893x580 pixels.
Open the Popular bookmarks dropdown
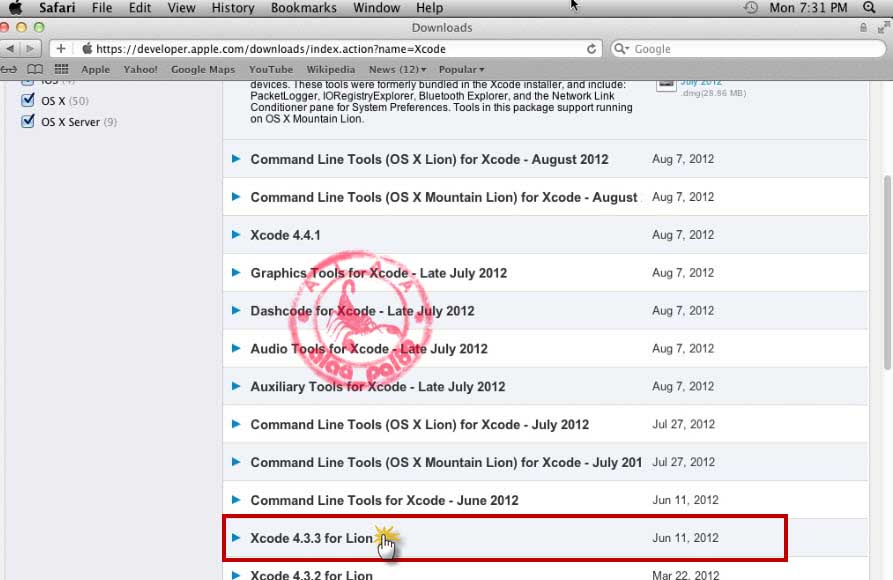[x=461, y=70]
